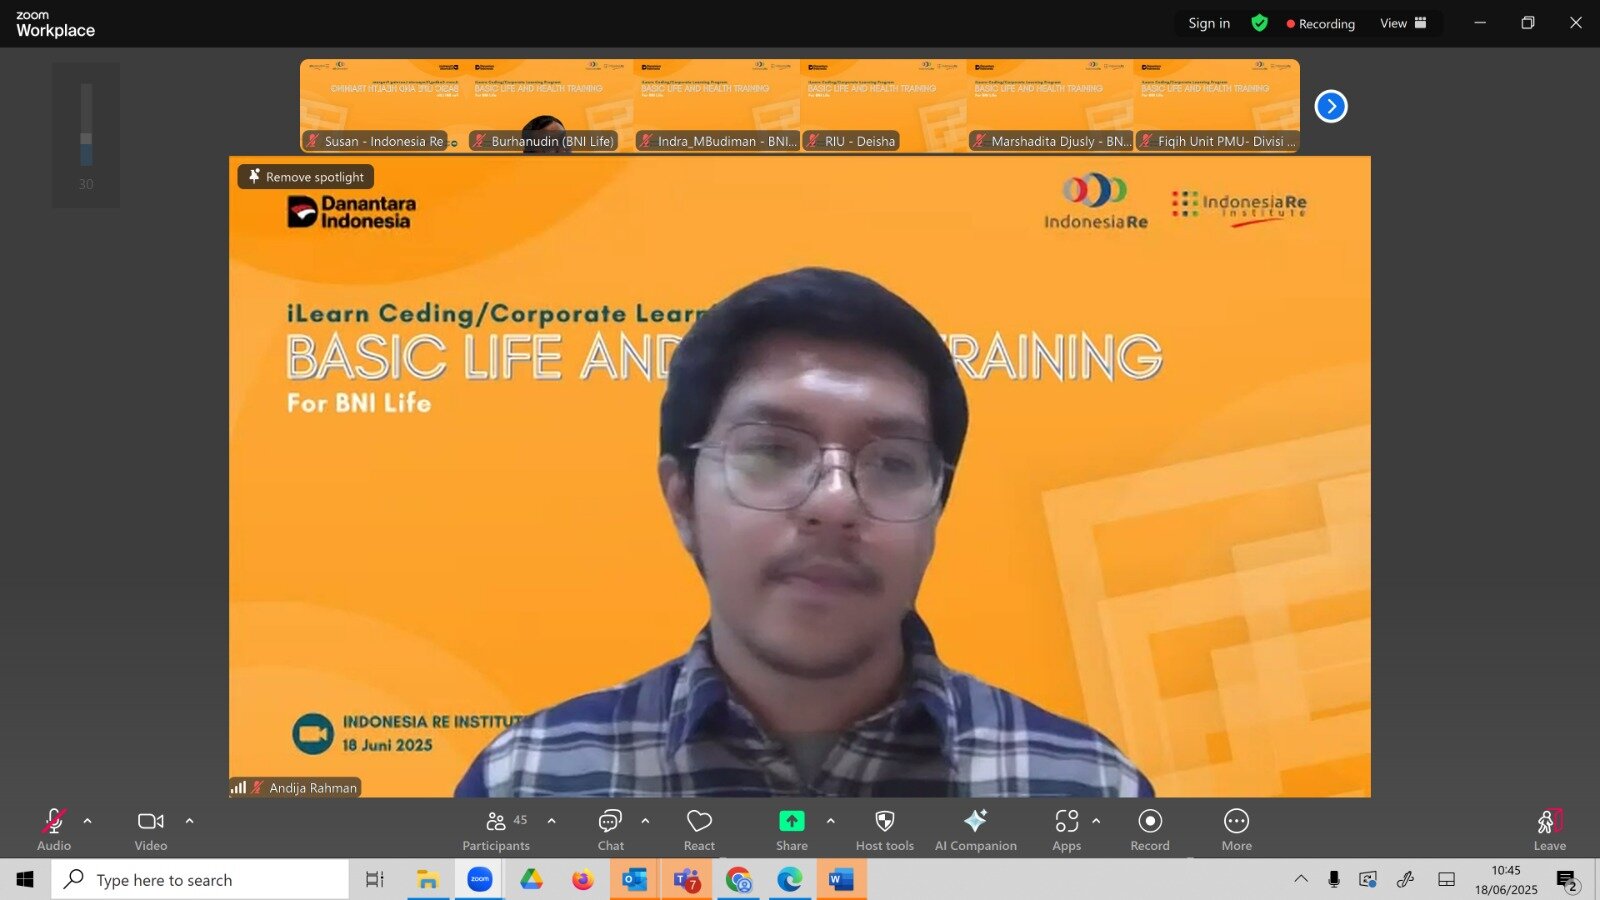This screenshot has width=1600, height=900.
Task: Toggle the Video camera button
Action: 151,829
